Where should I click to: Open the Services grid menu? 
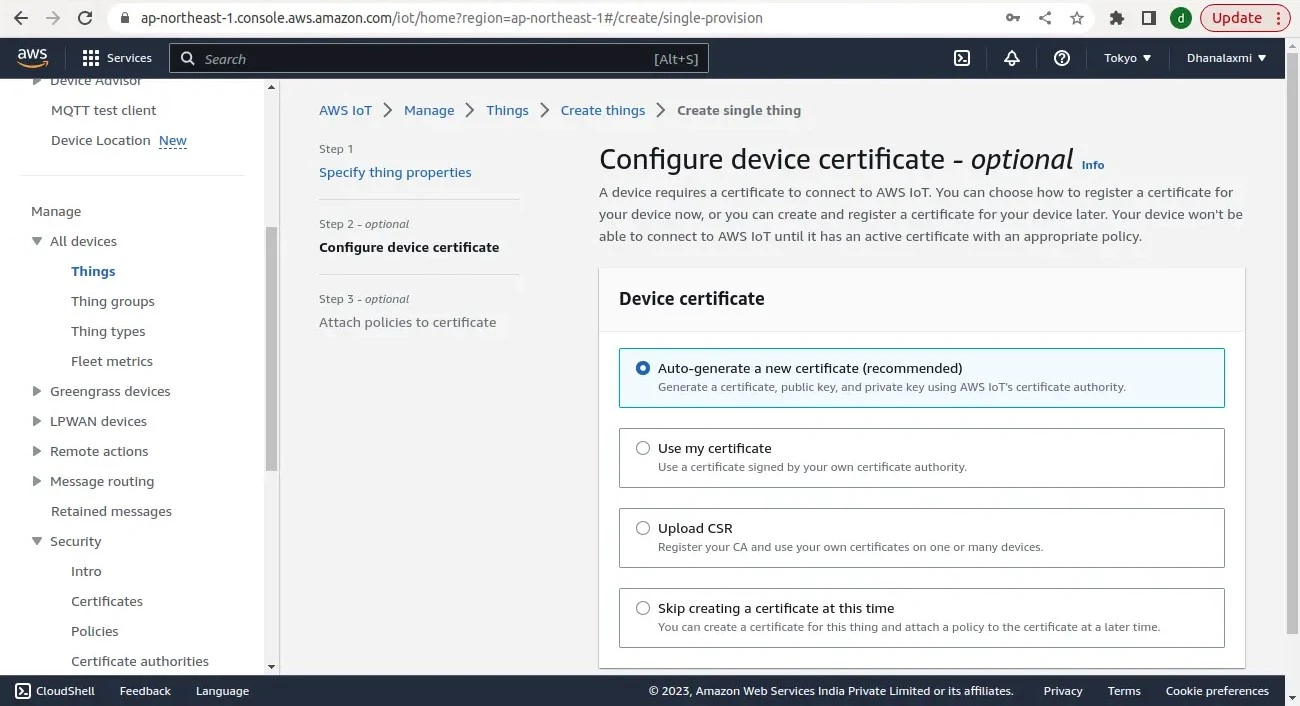click(x=117, y=58)
